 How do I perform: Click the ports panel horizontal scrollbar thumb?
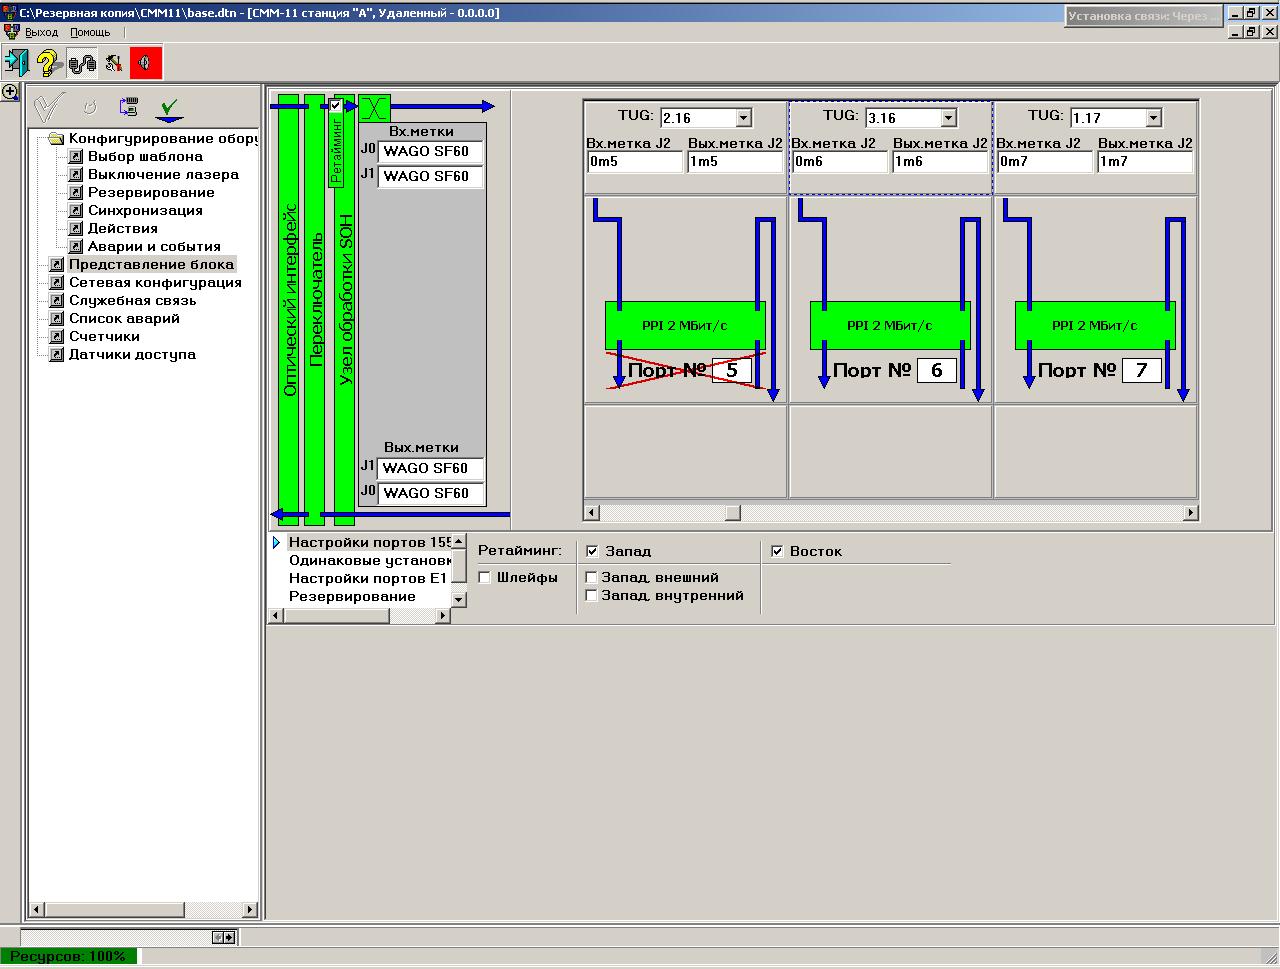tap(733, 513)
